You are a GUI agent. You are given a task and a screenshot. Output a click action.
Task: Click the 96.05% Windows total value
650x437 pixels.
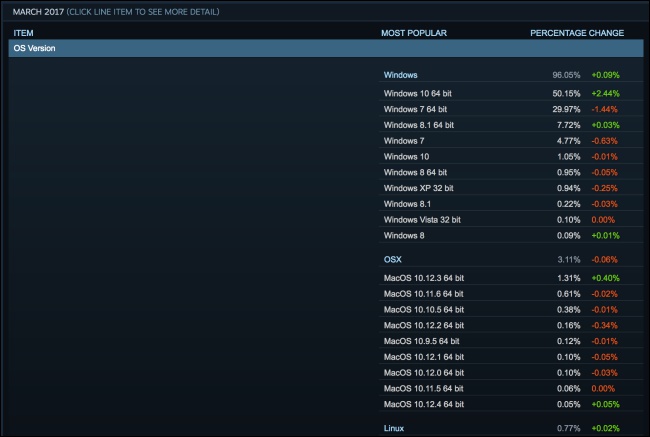coord(566,75)
